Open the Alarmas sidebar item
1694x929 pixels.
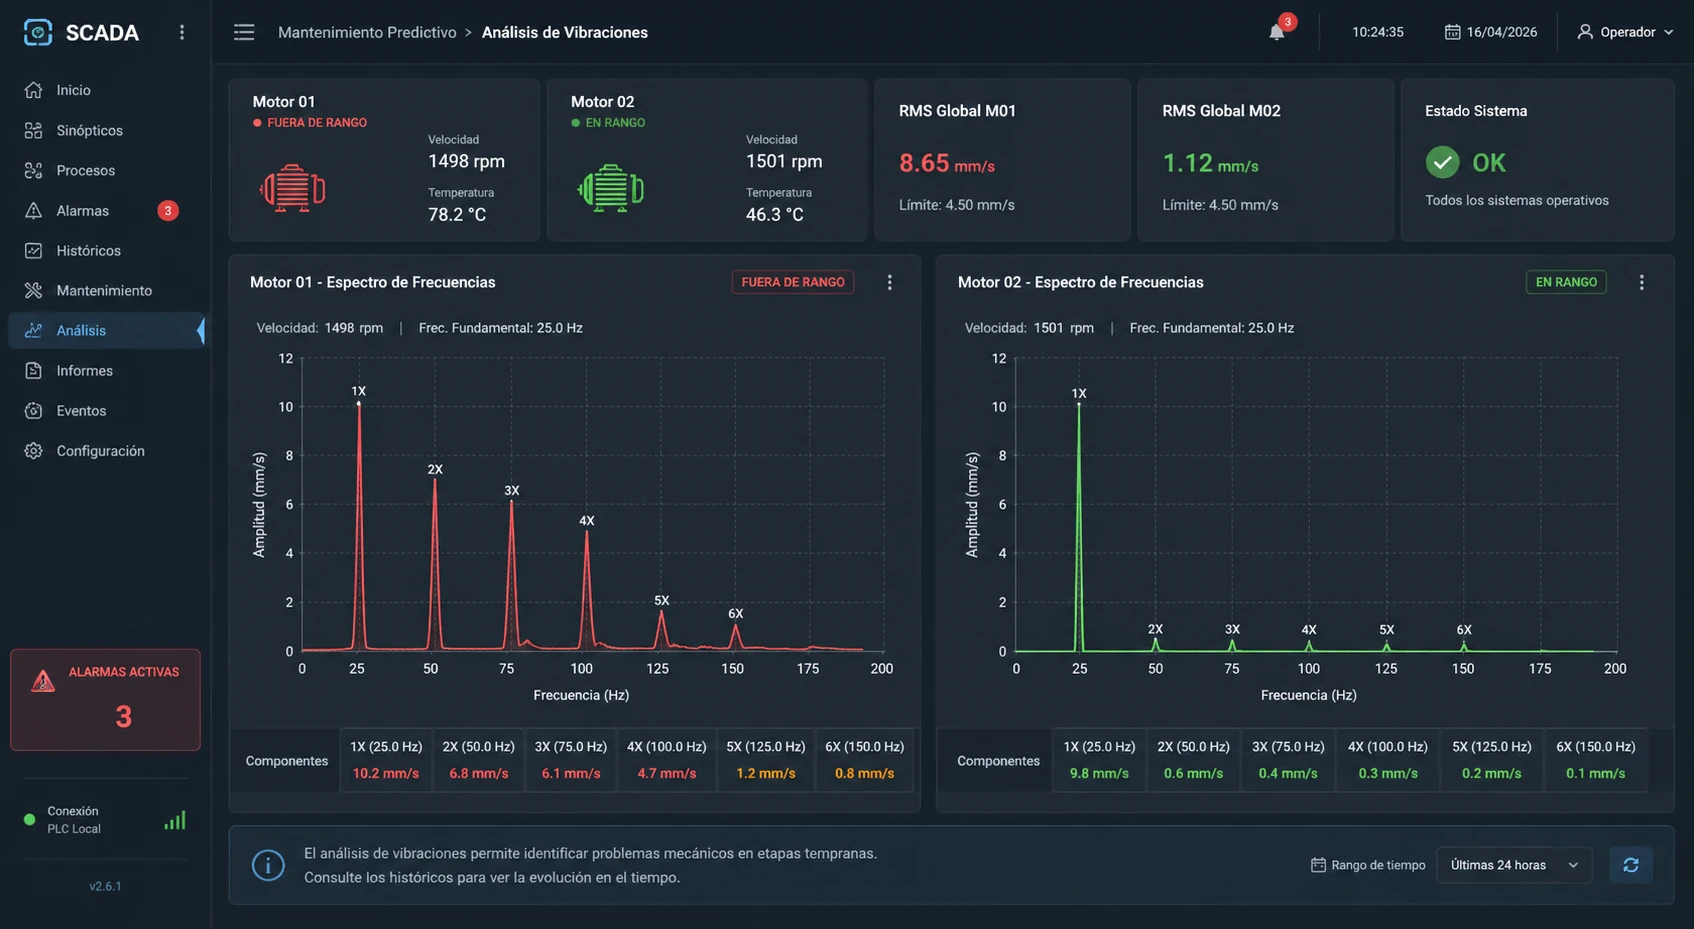pos(106,210)
